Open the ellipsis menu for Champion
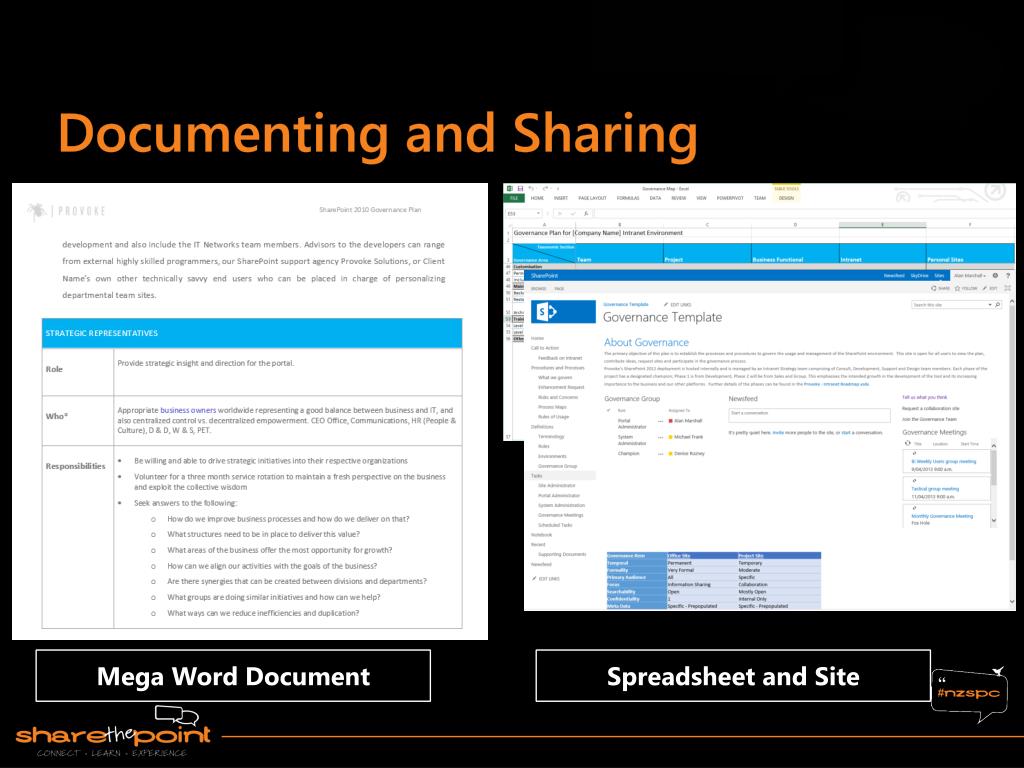The width and height of the screenshot is (1024, 768). pos(660,453)
